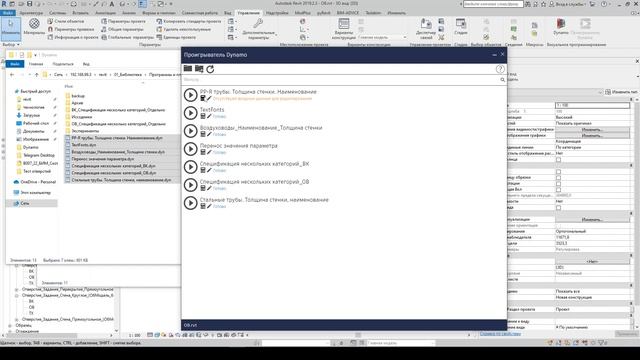Screen dimensions: 640x360
Task: Open the Вставить ribbon tab
Action: [x=80, y=13]
